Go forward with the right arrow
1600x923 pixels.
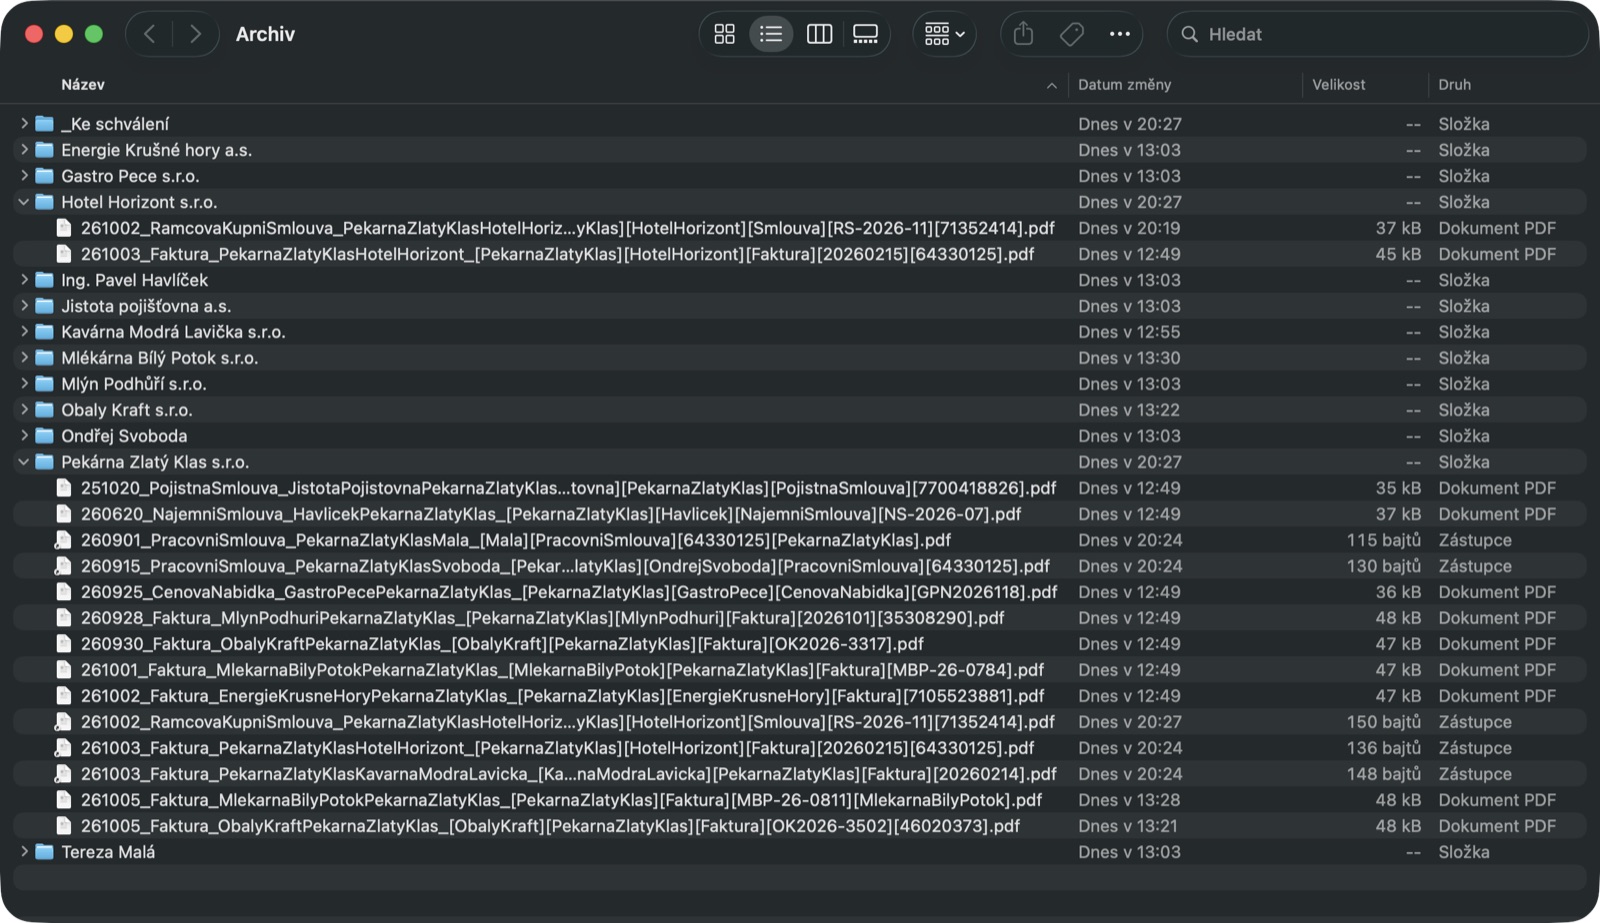point(195,34)
